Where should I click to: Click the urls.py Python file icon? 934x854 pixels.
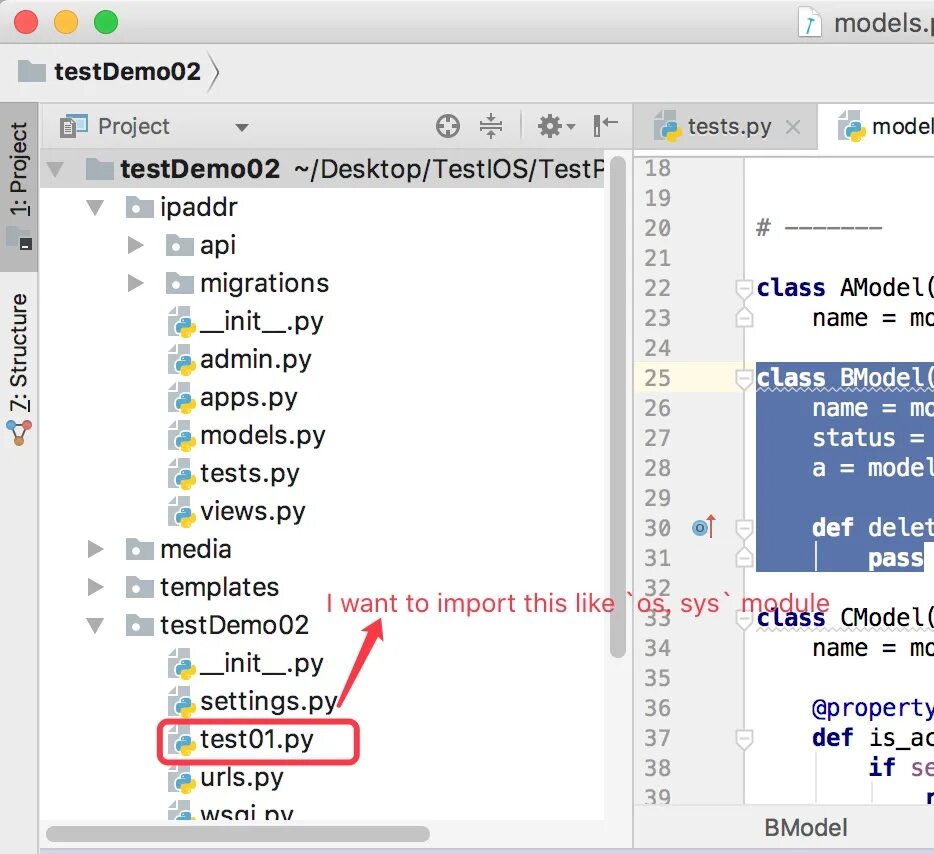pyautogui.click(x=182, y=778)
